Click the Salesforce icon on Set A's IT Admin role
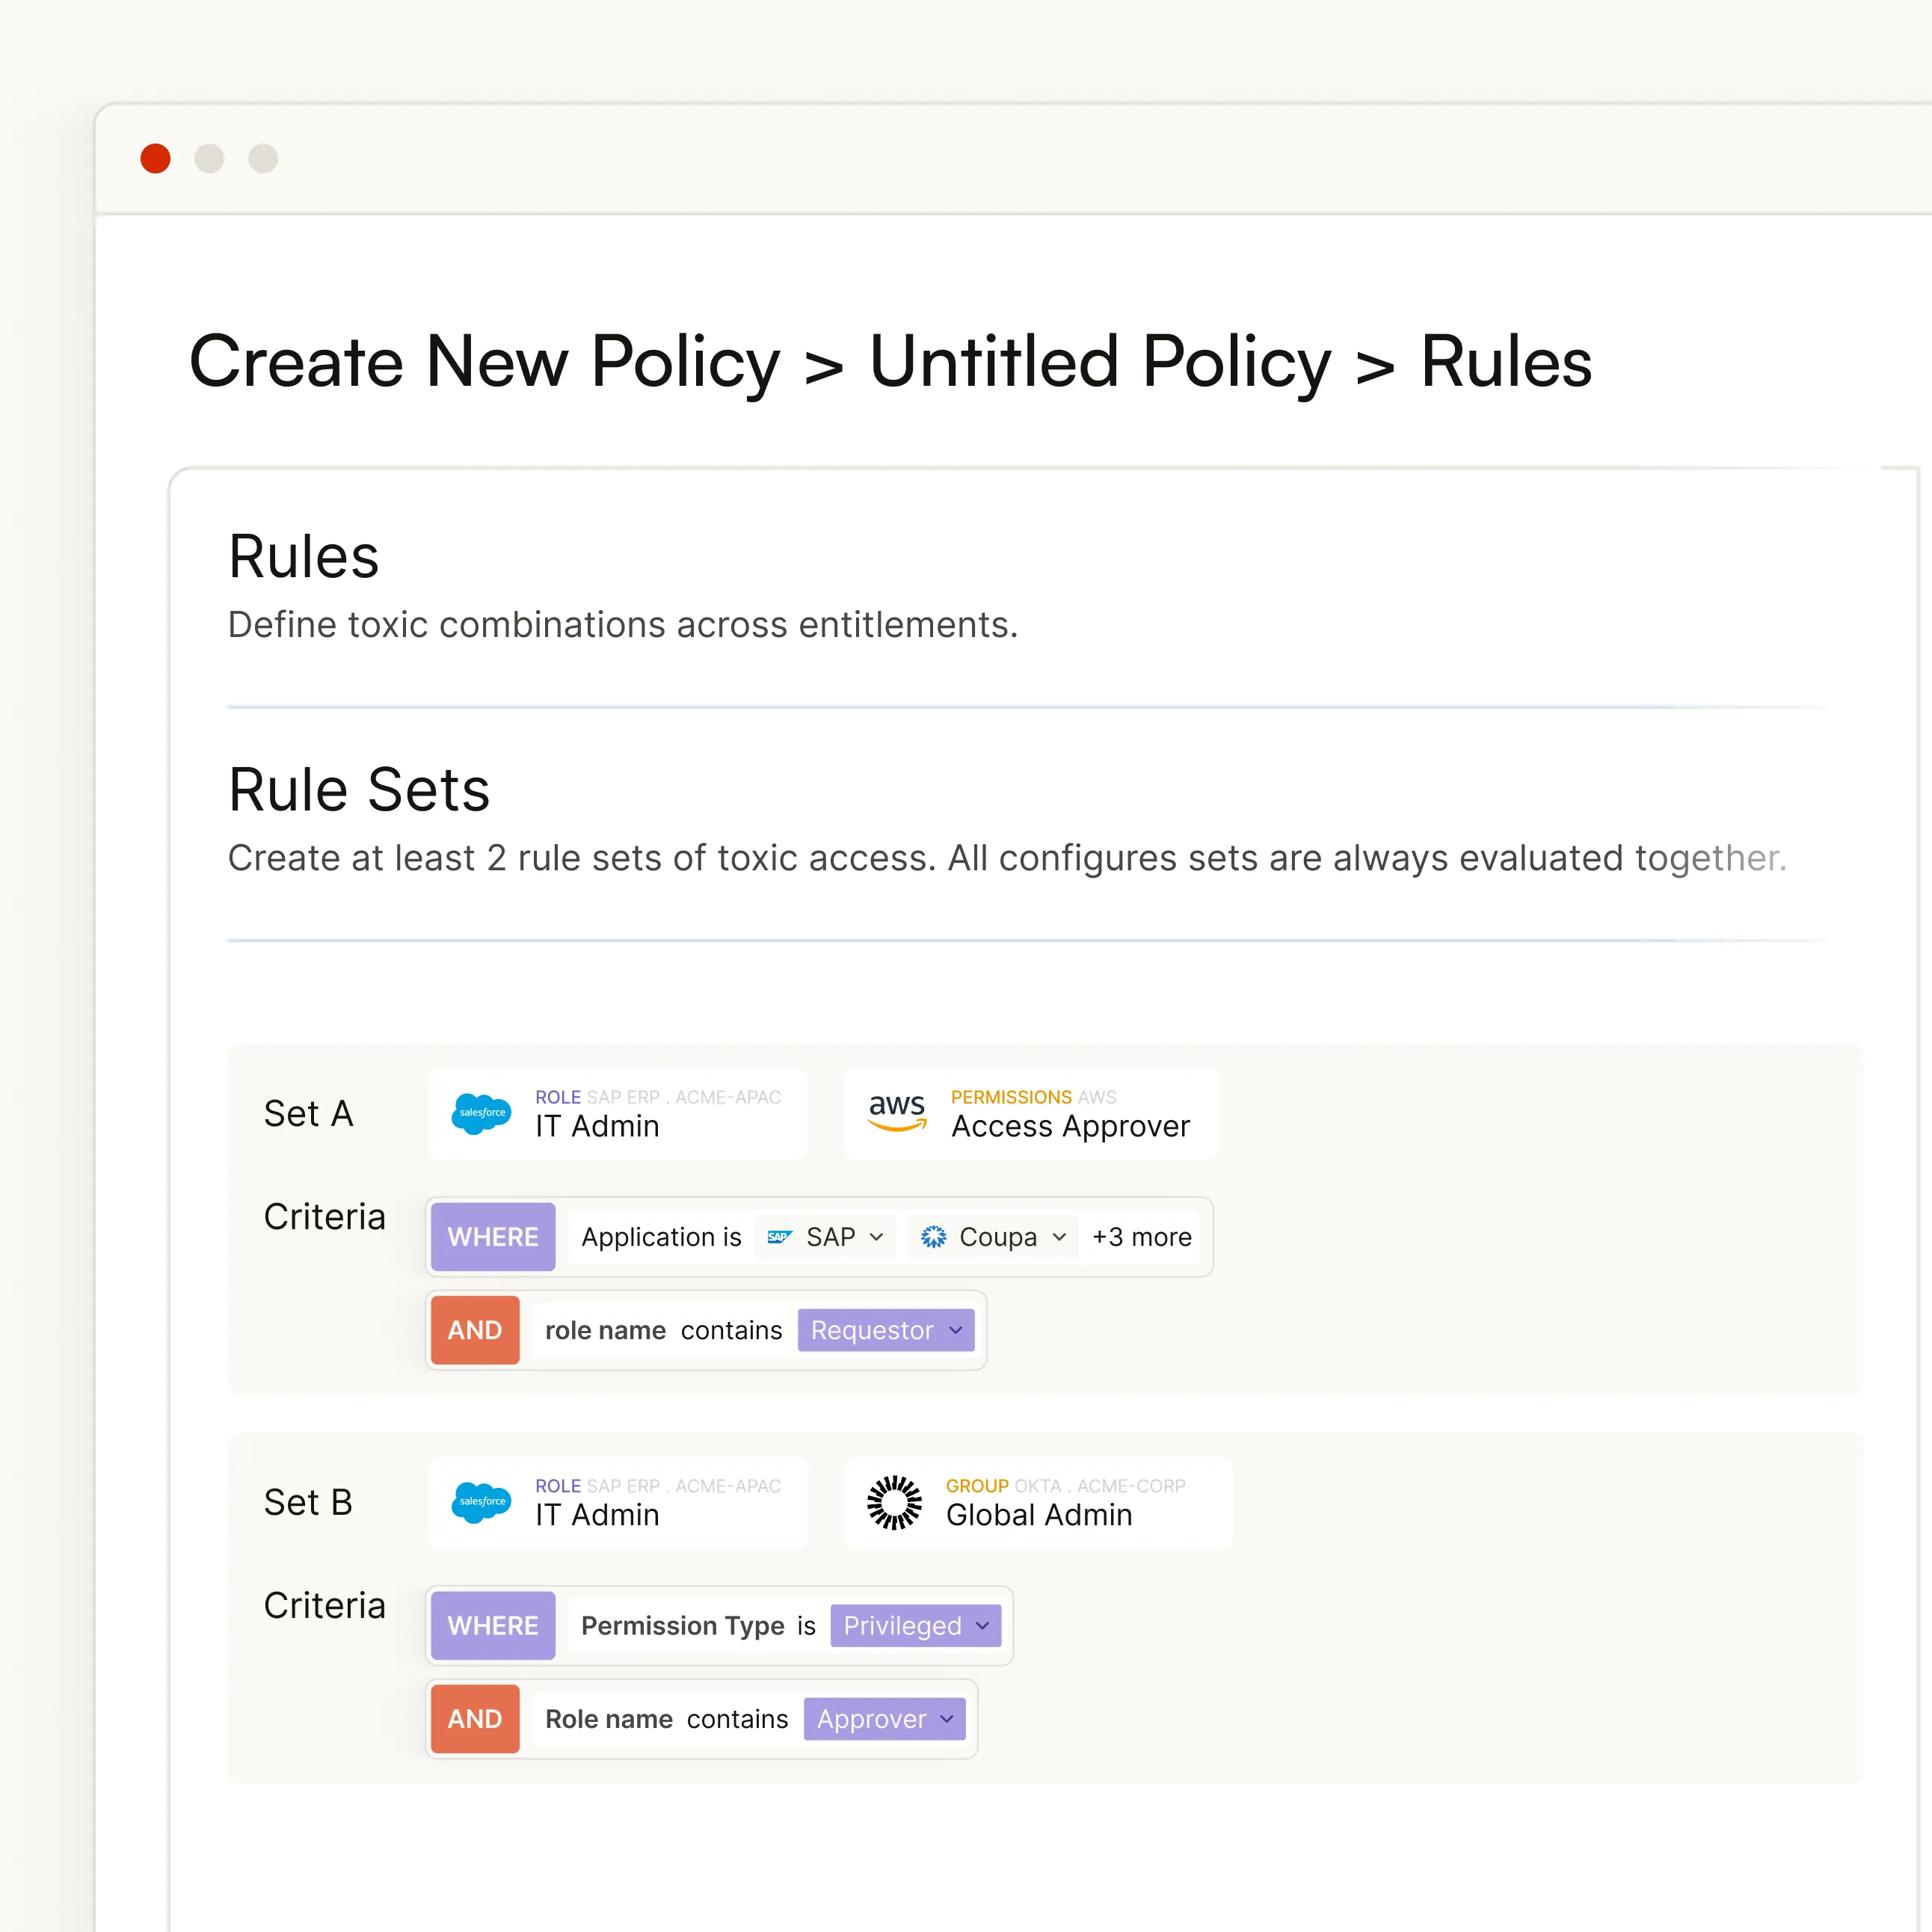 click(x=481, y=1113)
